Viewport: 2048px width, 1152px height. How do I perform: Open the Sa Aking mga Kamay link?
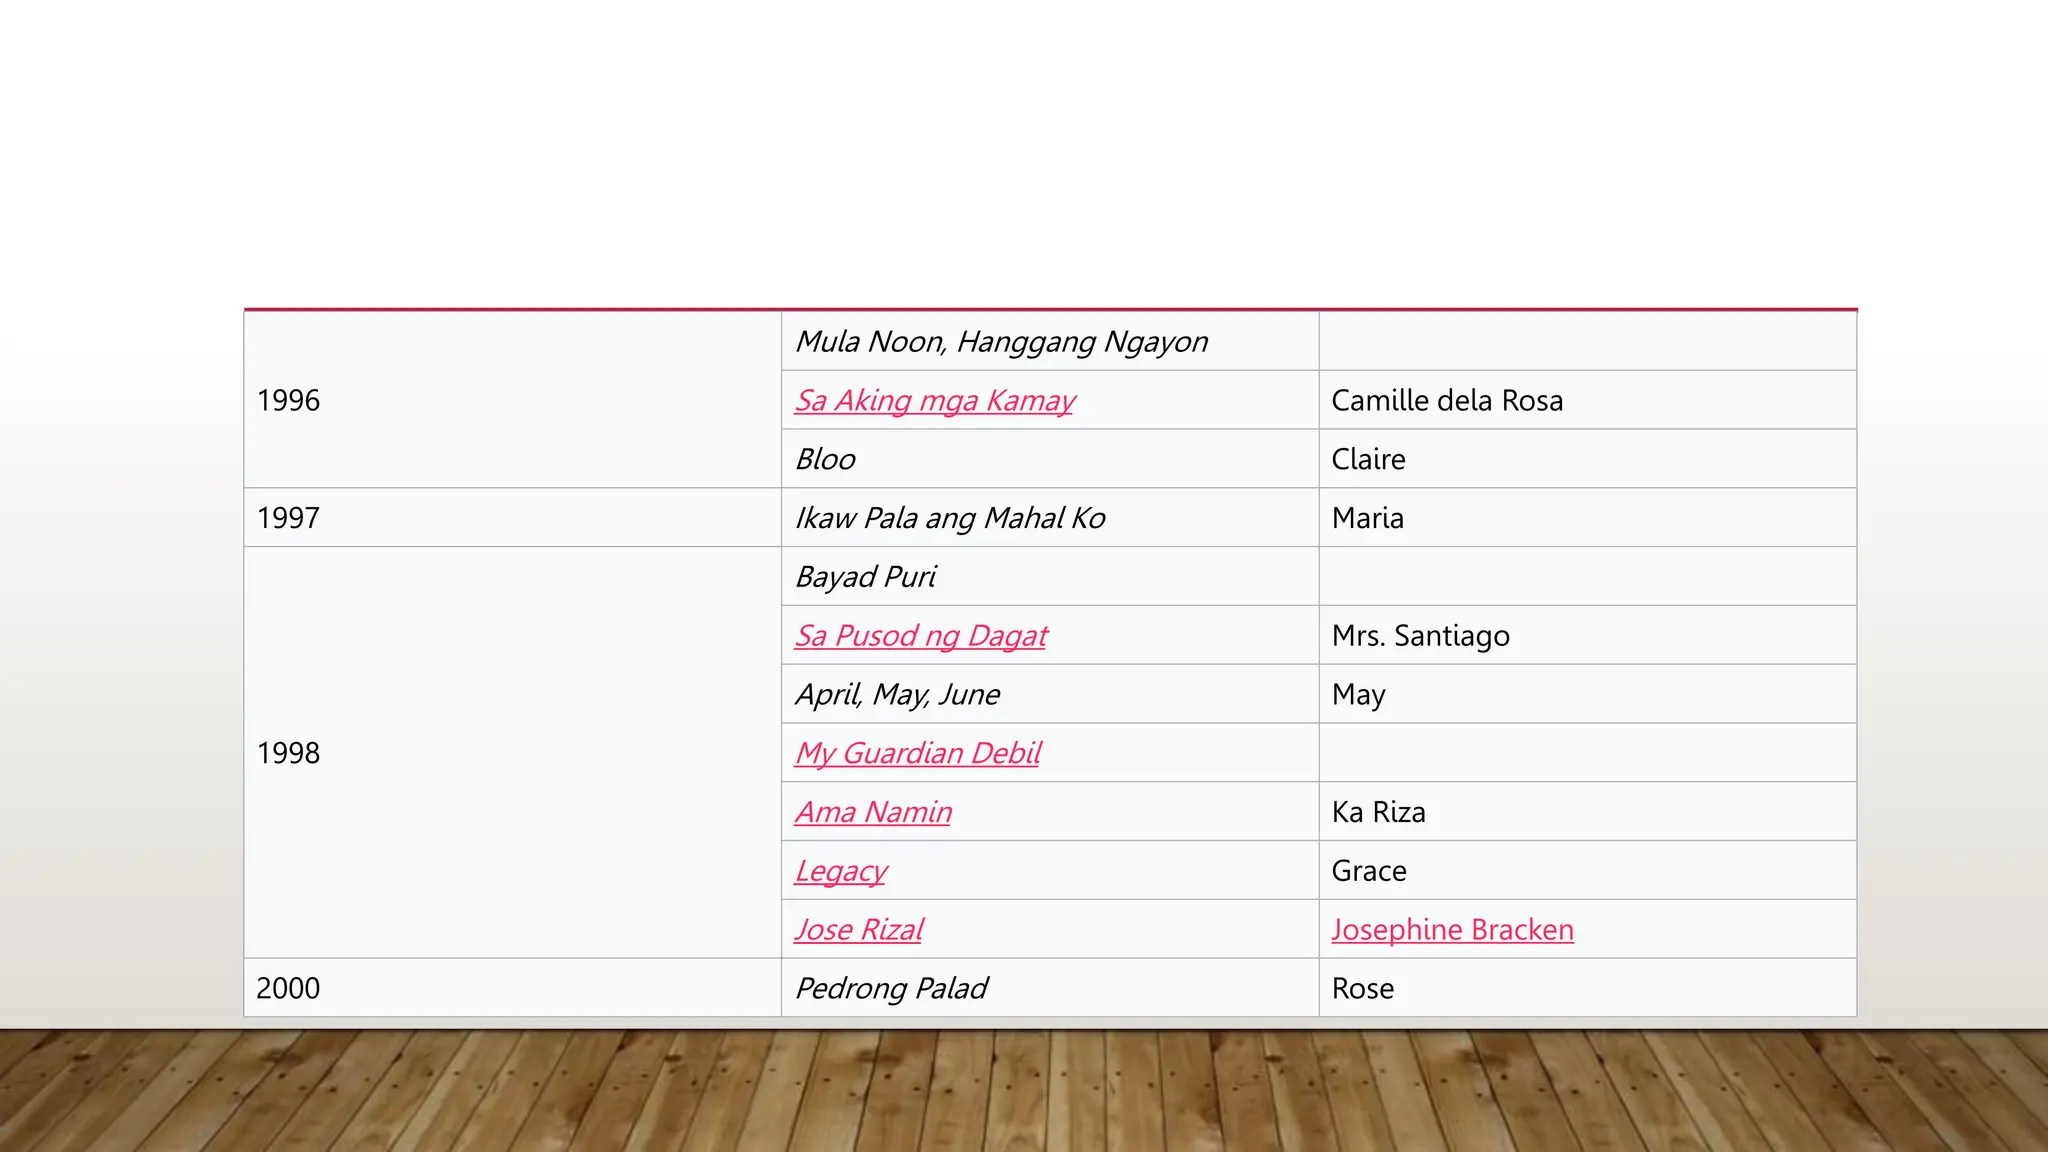(x=934, y=401)
